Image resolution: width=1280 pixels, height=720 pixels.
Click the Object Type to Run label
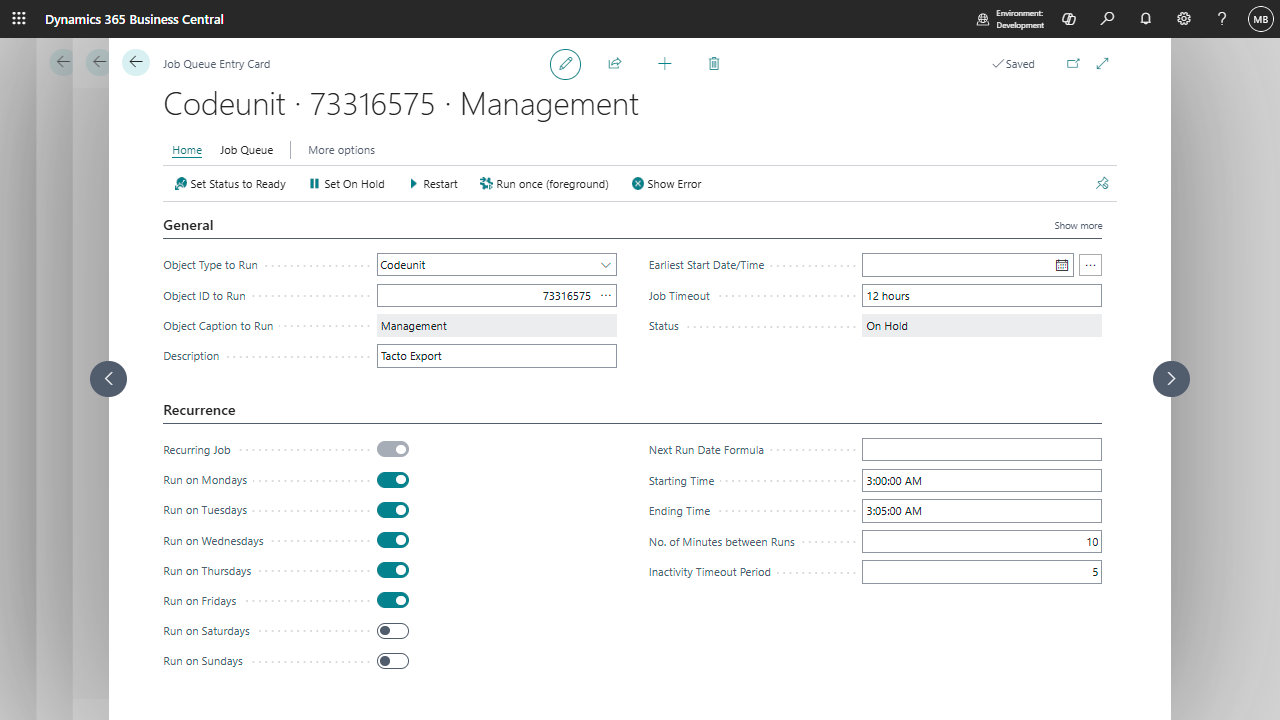(210, 265)
